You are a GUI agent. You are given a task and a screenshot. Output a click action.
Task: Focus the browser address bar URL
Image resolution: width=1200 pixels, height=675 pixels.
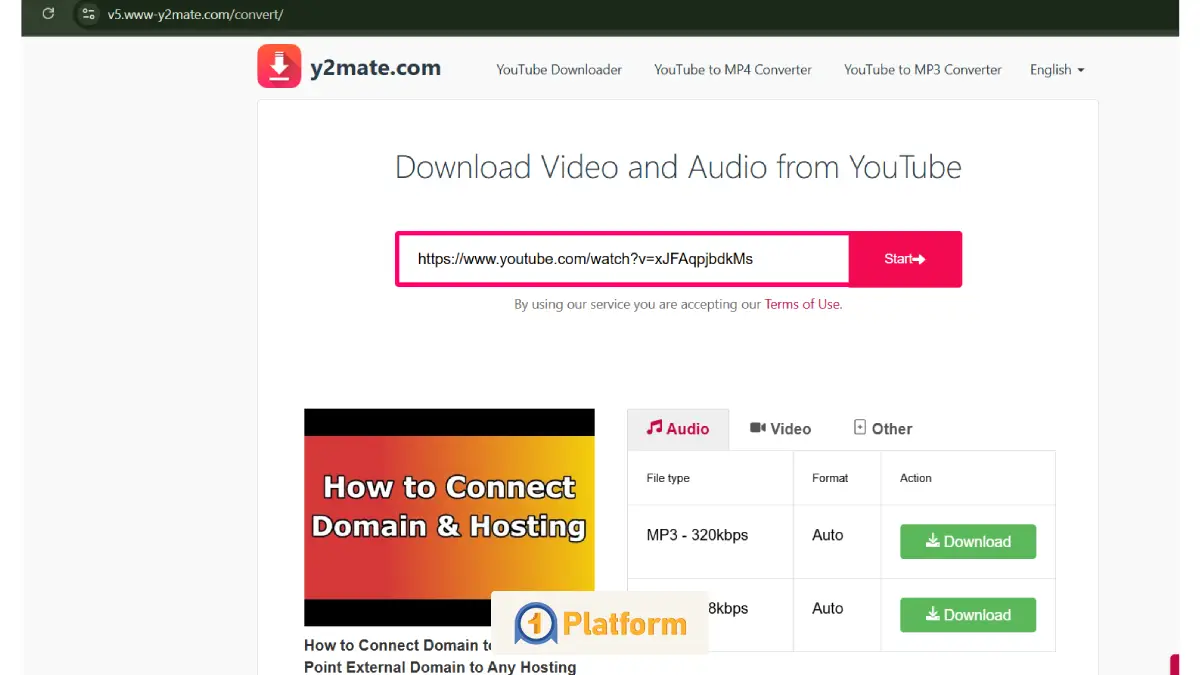pos(195,14)
